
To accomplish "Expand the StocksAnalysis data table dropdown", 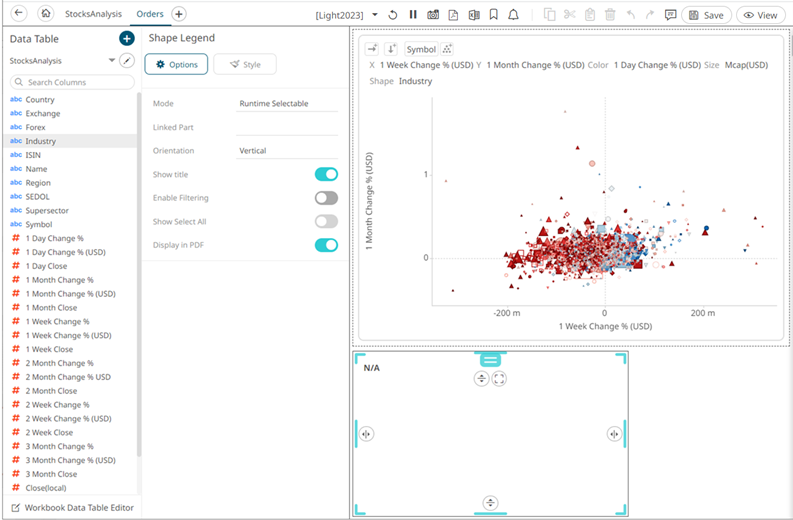I will click(x=111, y=61).
